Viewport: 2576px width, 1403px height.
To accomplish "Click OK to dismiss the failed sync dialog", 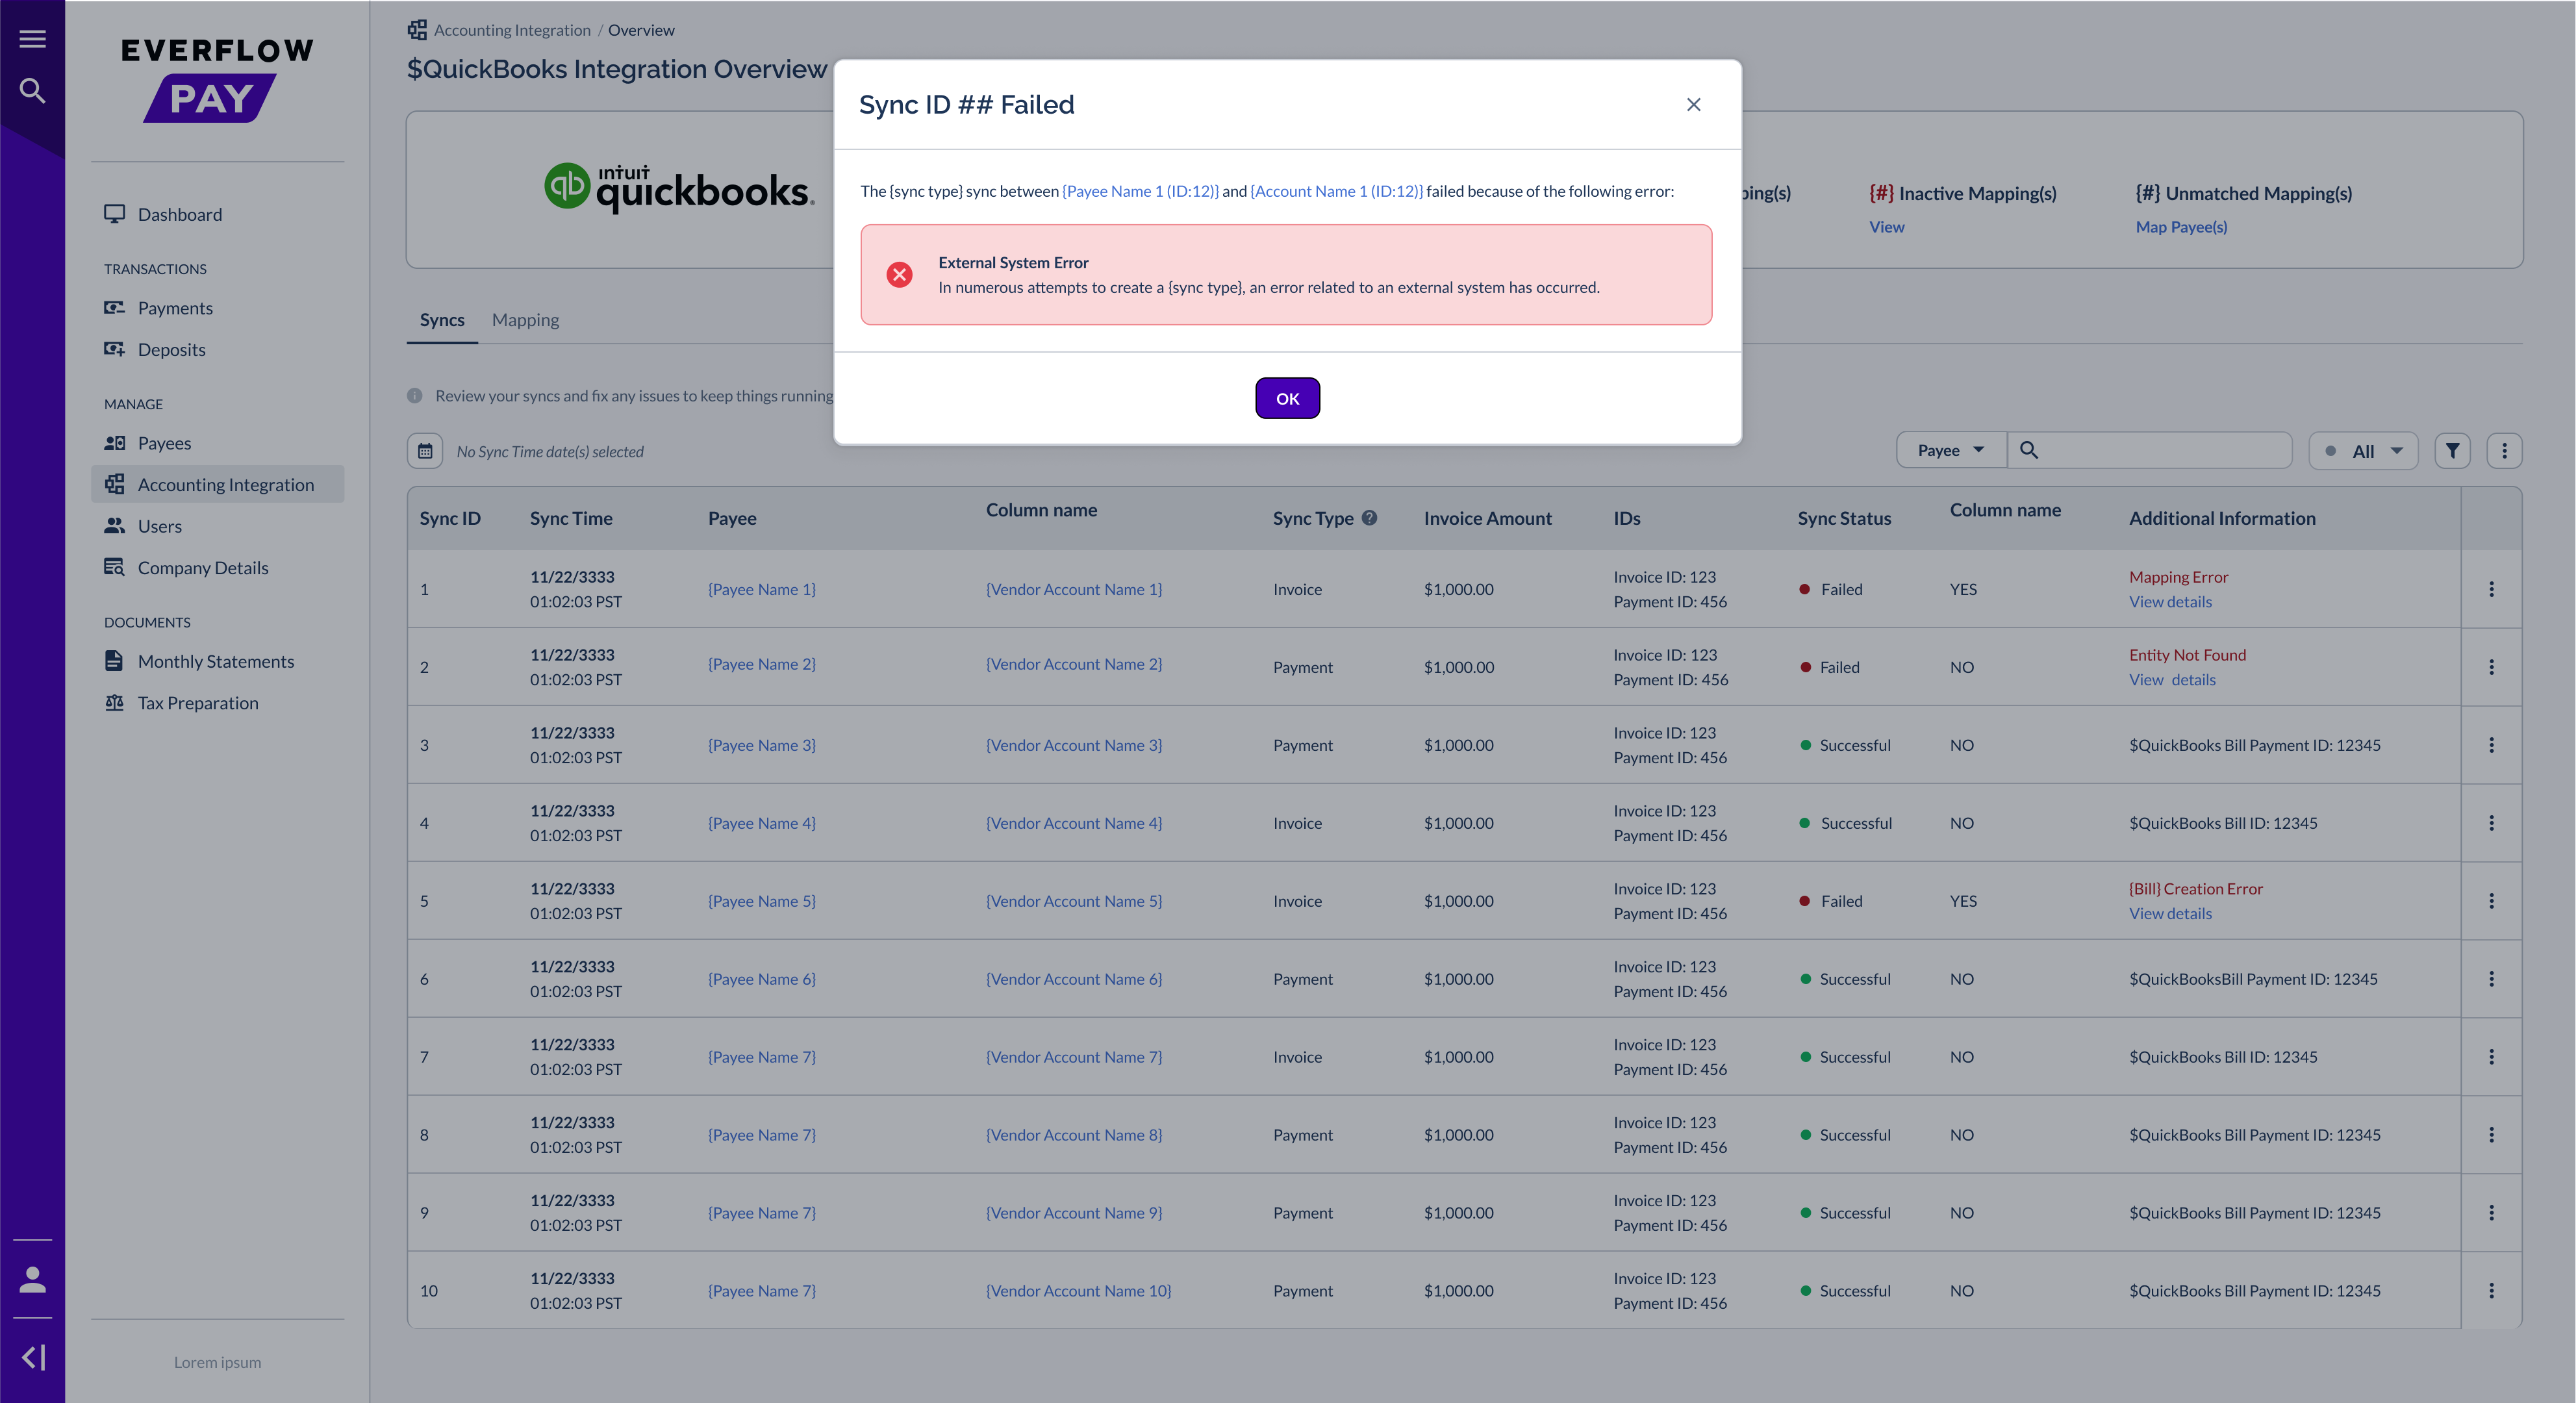I will (1287, 397).
